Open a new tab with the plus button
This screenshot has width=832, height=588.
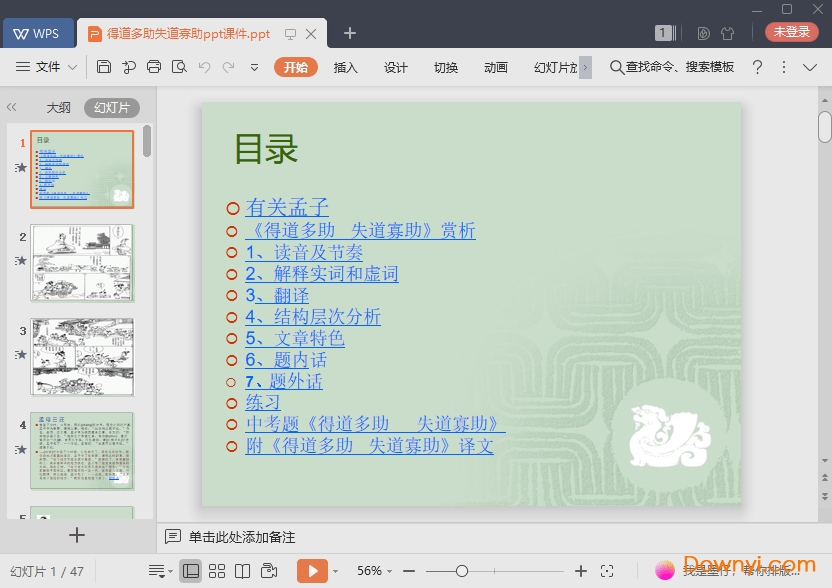(349, 33)
